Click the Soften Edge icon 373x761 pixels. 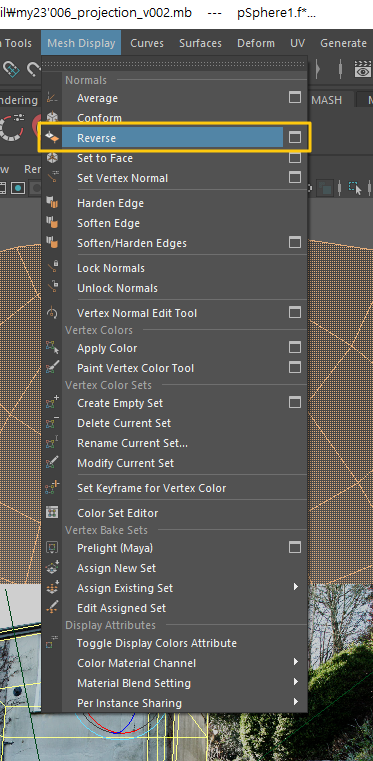pos(52,223)
